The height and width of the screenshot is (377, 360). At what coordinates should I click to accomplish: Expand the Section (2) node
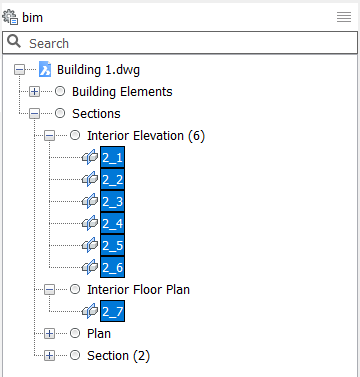pyautogui.click(x=49, y=355)
